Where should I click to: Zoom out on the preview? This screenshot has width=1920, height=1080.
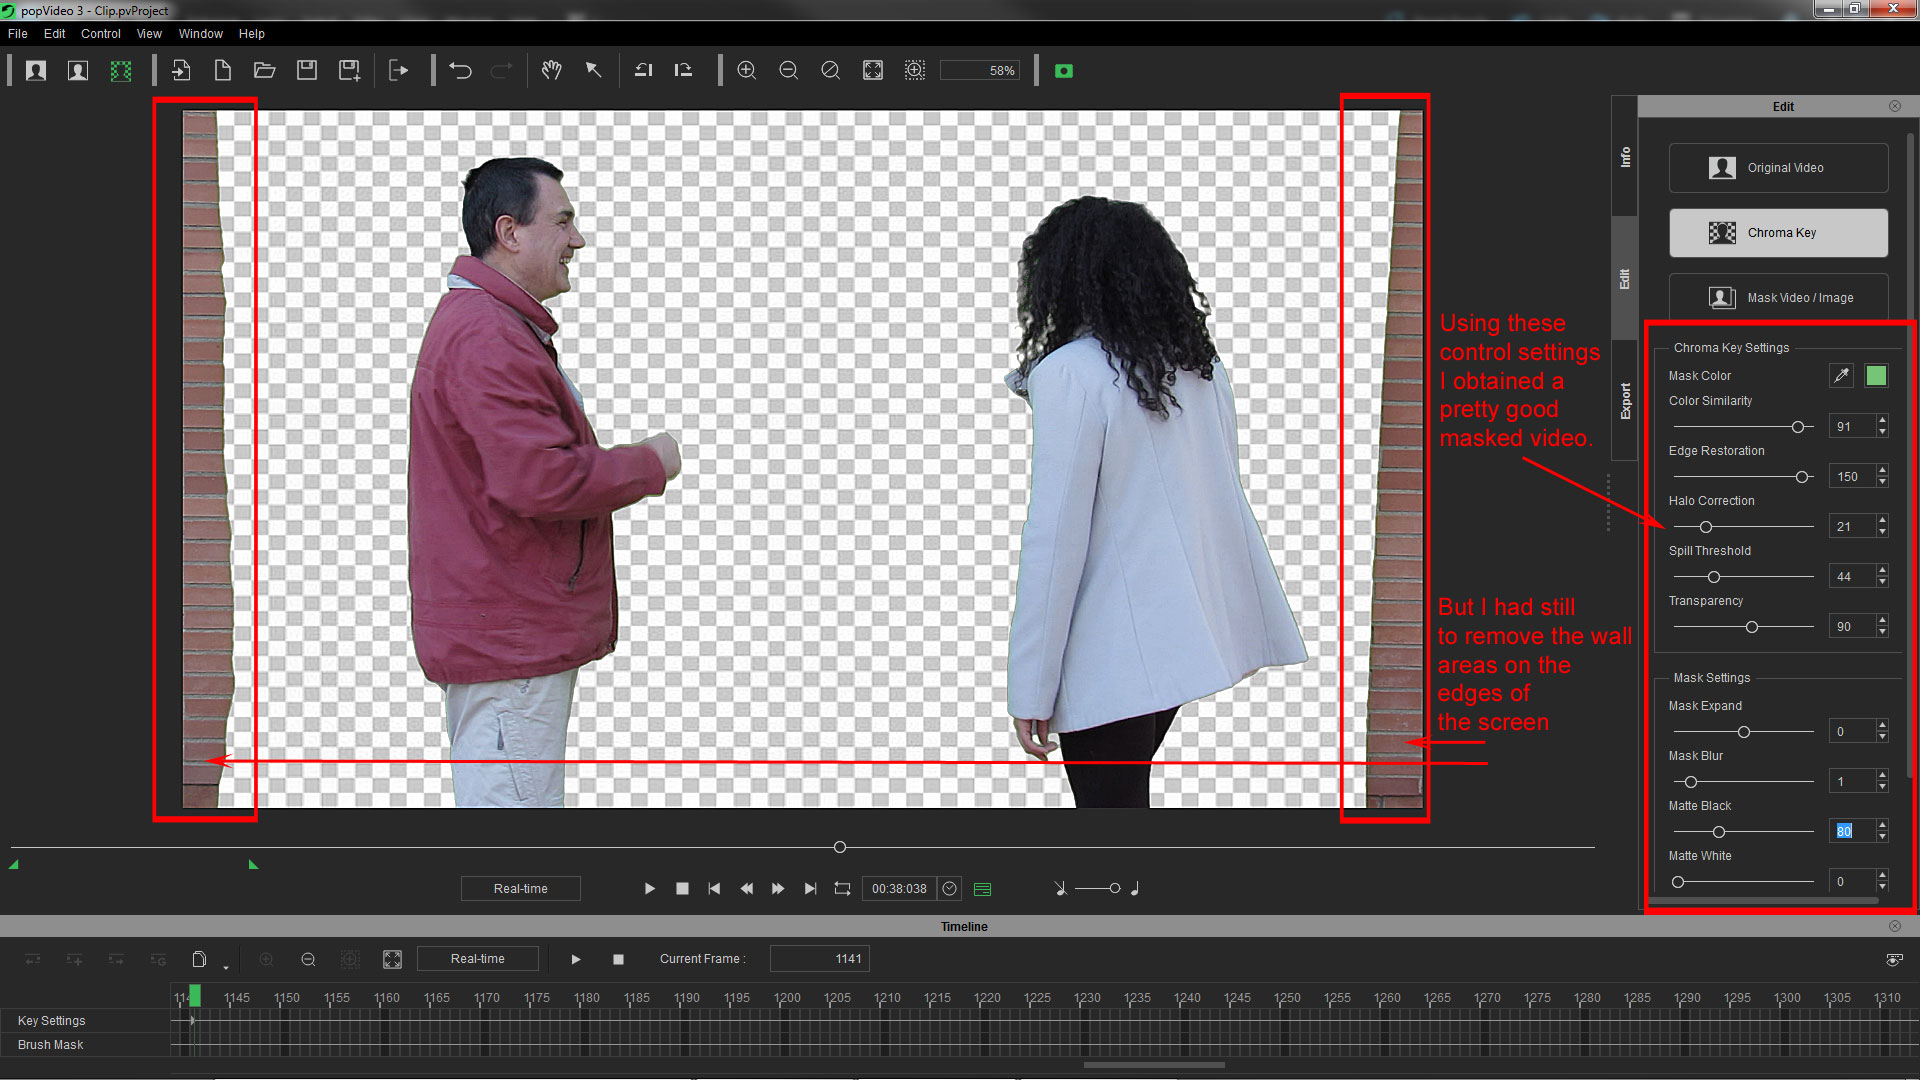(788, 71)
